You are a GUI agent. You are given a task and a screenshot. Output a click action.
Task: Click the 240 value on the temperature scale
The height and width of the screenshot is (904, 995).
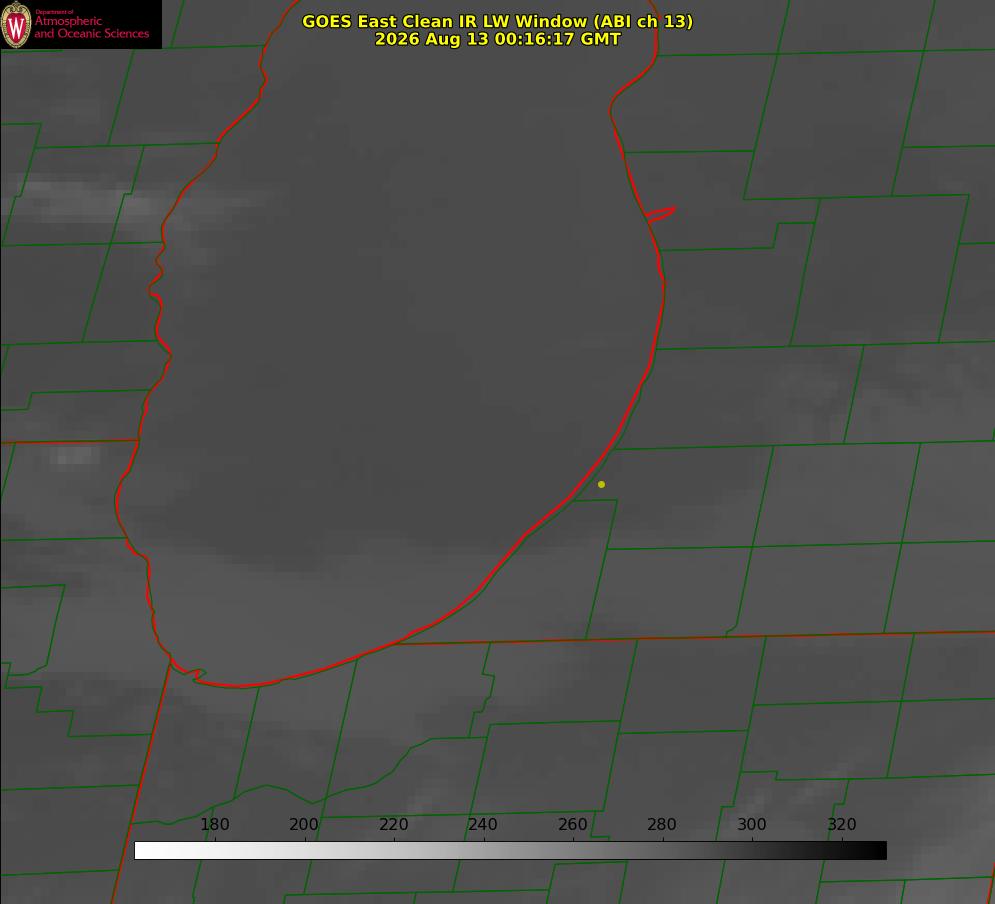point(483,824)
